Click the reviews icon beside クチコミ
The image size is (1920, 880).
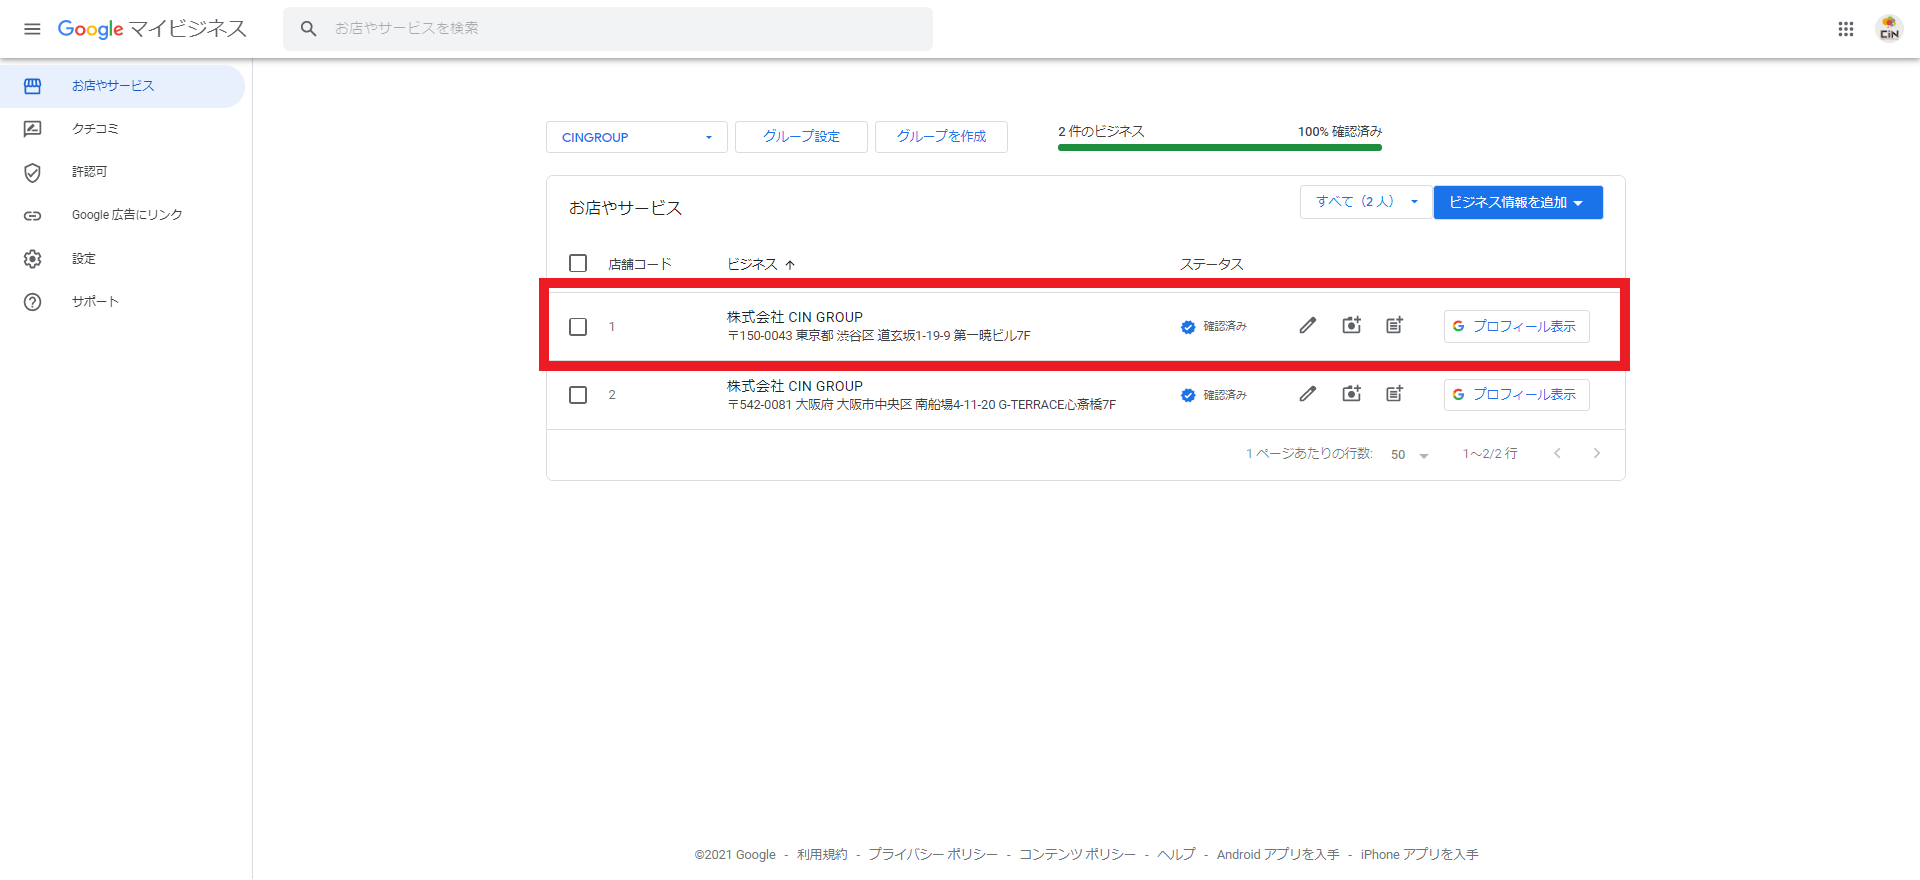pyautogui.click(x=32, y=129)
